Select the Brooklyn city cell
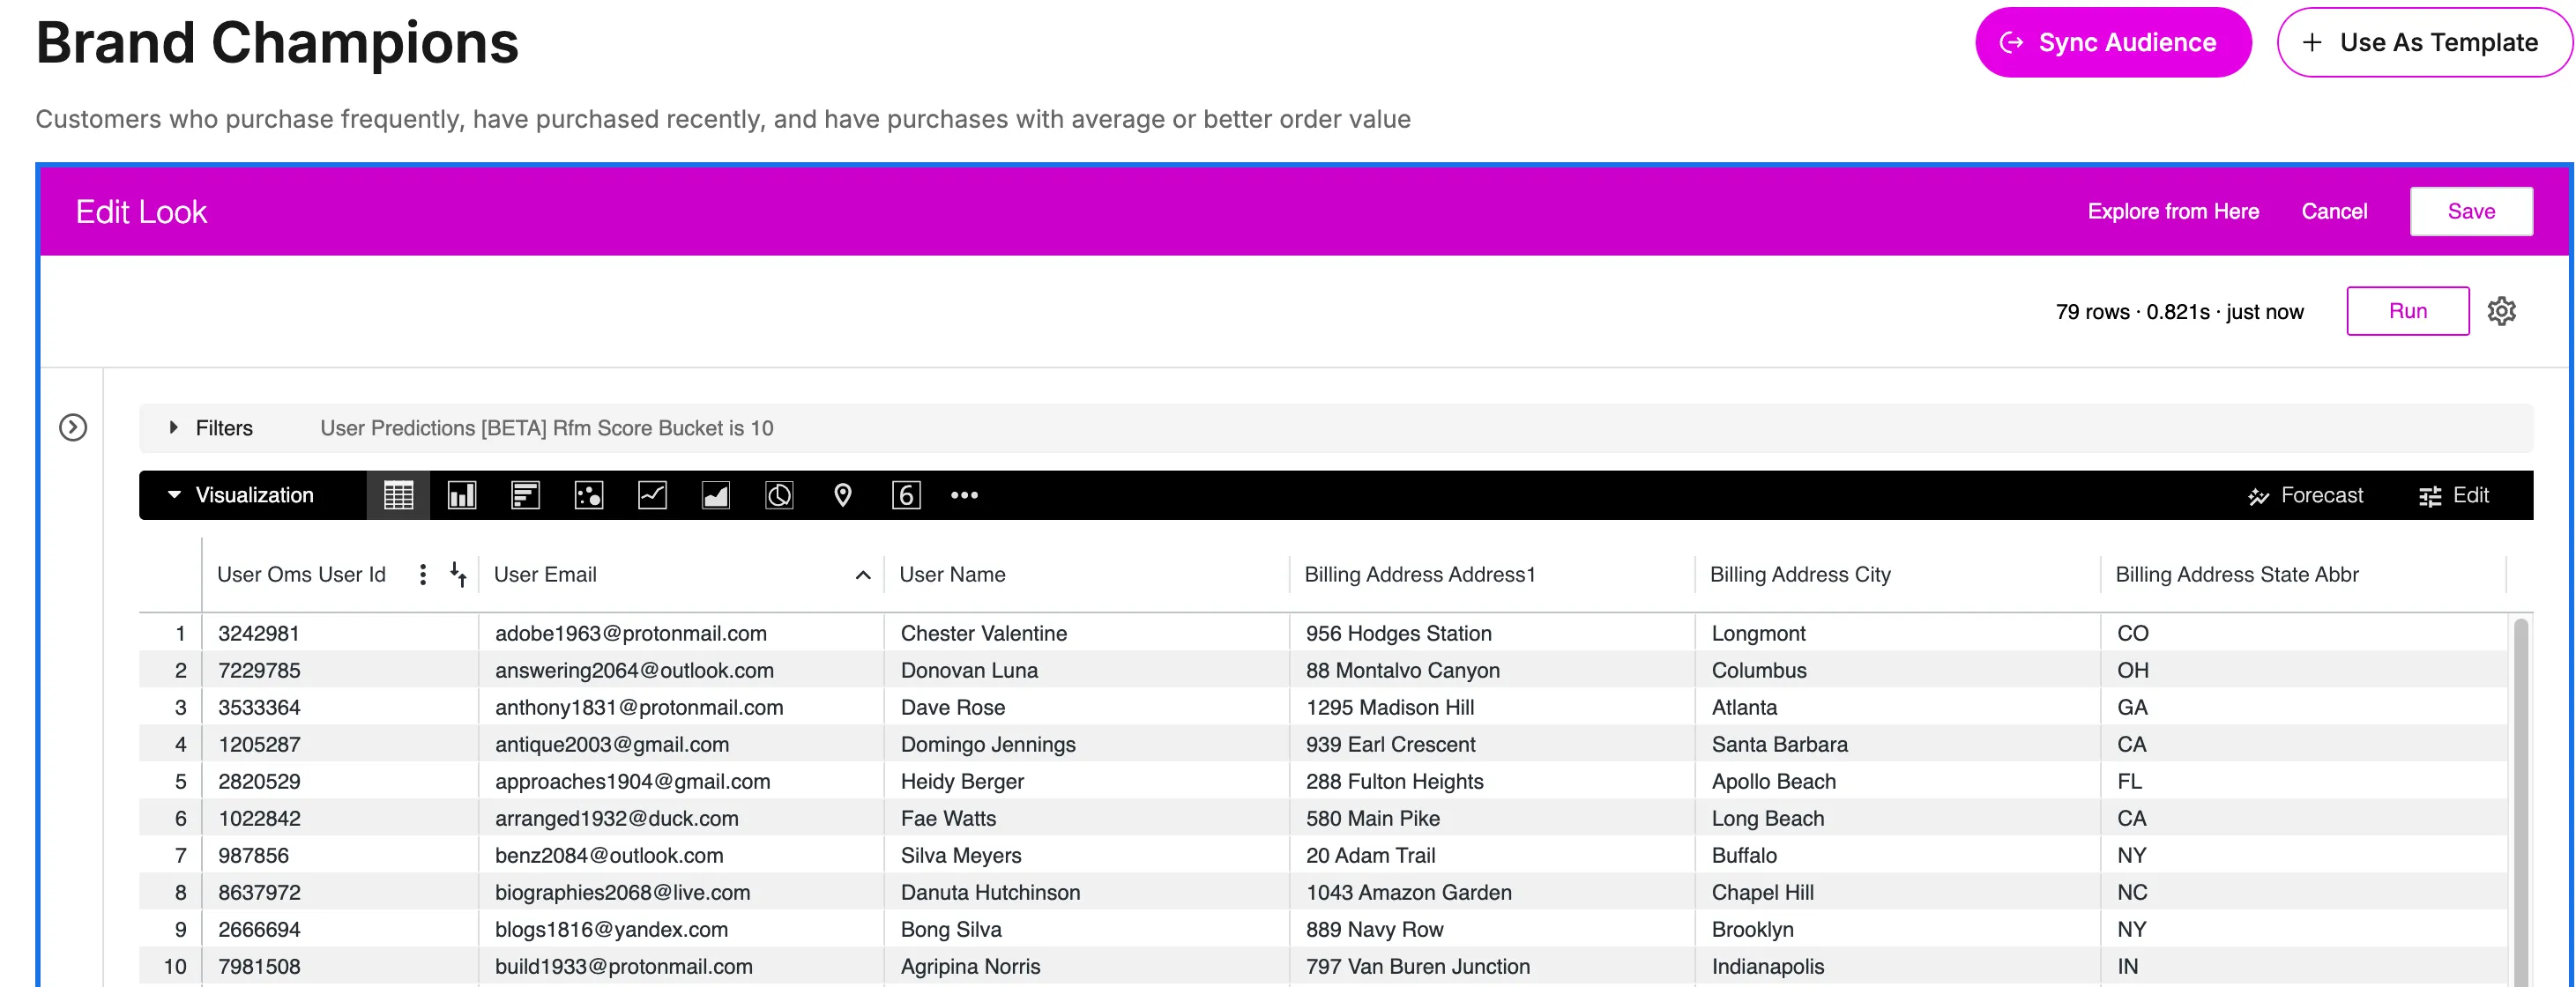Screen dimensions: 2576x987 tap(1898, 929)
